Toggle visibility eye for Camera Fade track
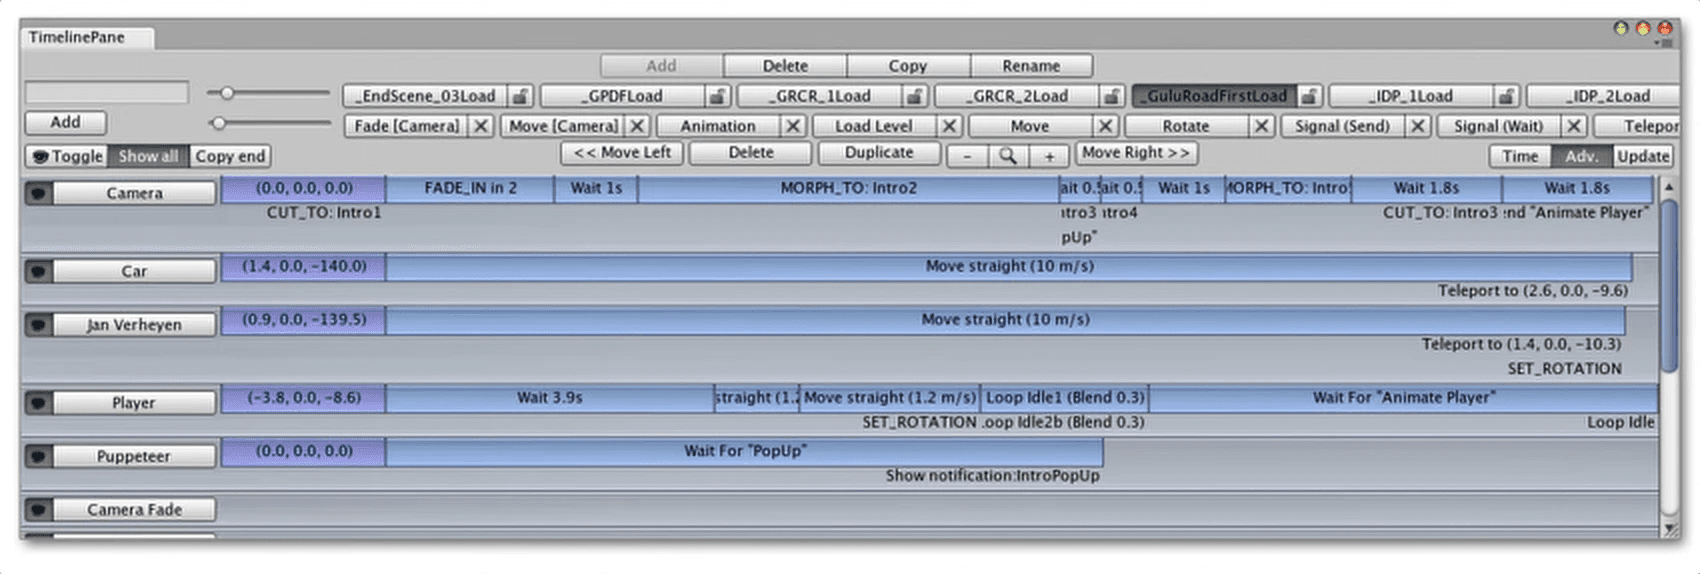The image size is (1700, 574). coord(38,510)
